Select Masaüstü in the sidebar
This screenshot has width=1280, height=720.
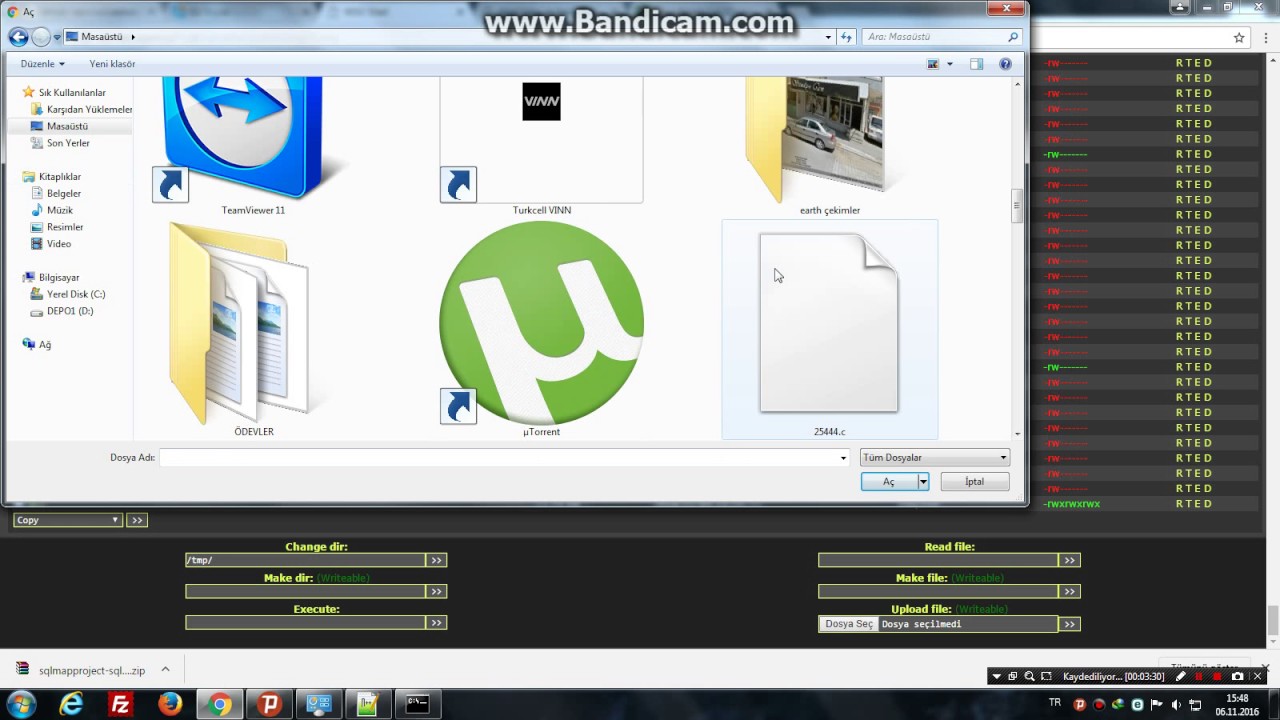tap(67, 126)
